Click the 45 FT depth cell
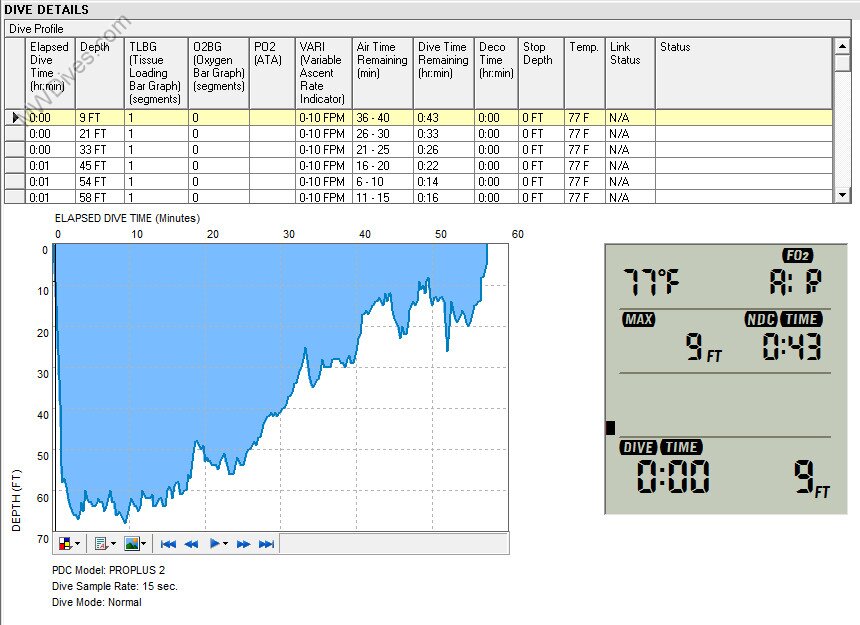Viewport: 860px width, 625px height. pos(100,166)
